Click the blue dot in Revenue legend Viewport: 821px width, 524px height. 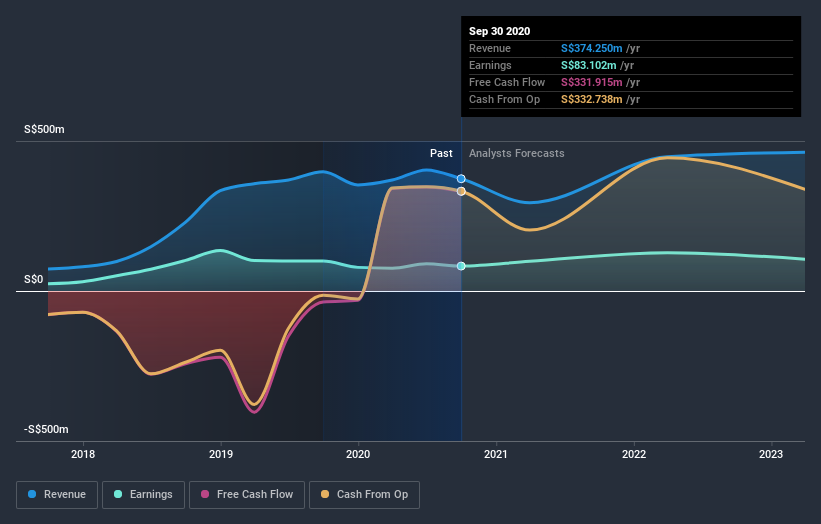pos(32,494)
